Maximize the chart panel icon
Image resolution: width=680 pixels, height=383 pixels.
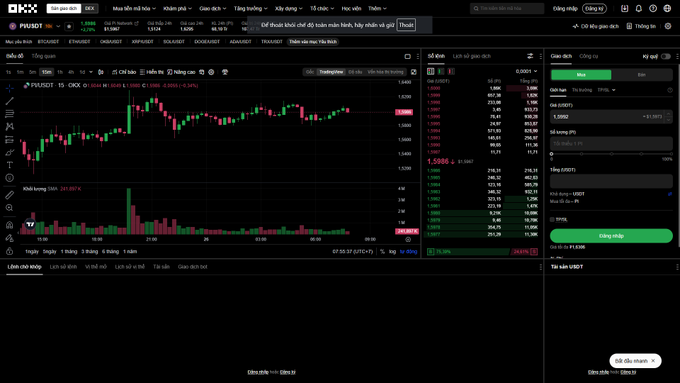click(x=408, y=56)
